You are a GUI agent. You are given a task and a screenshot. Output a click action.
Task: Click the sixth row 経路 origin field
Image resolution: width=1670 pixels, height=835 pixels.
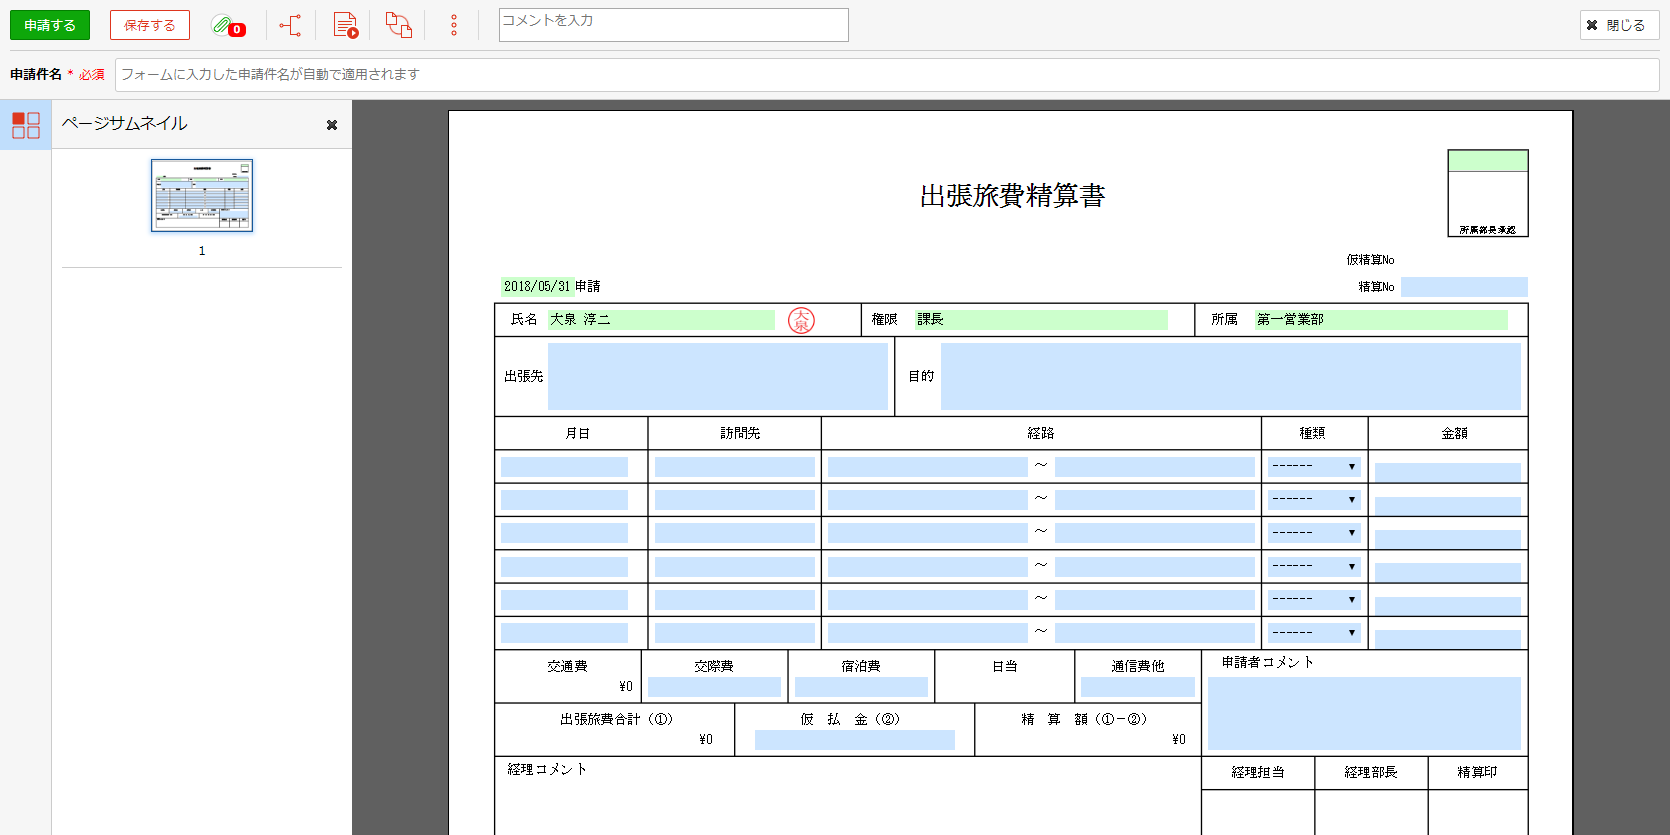928,633
